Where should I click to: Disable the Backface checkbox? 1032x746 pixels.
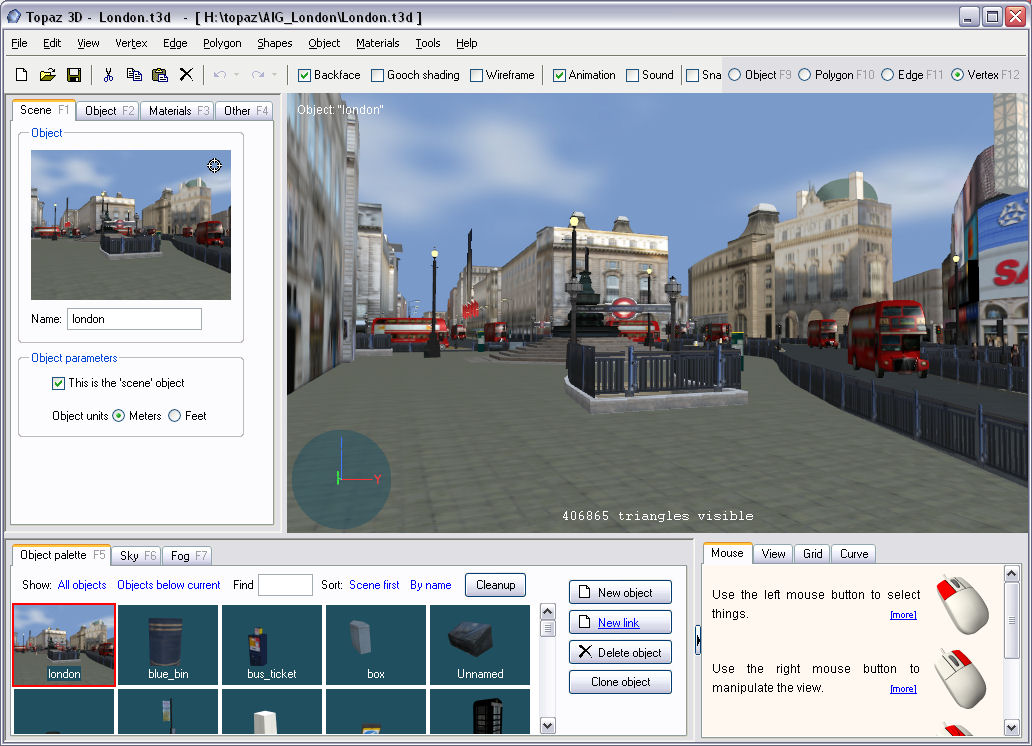(305, 75)
